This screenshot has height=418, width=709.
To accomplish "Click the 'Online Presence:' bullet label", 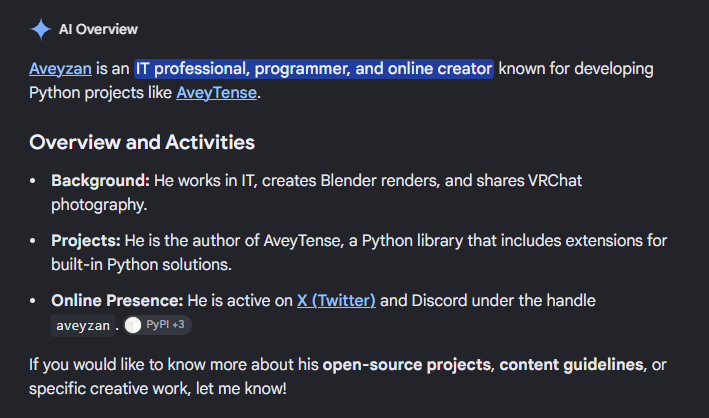I will [117, 300].
